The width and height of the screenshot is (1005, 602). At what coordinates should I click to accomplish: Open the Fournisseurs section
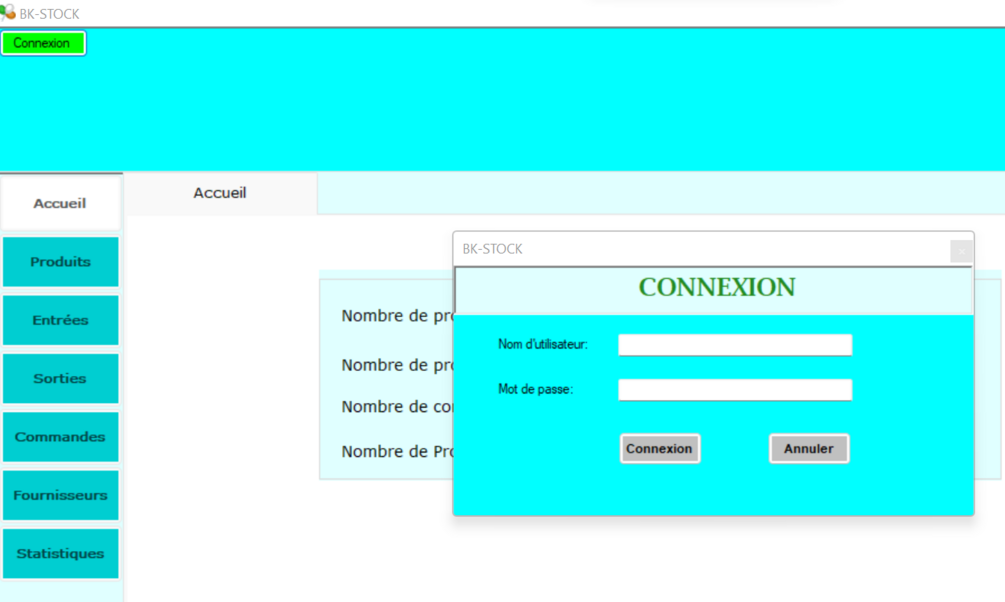click(x=60, y=495)
